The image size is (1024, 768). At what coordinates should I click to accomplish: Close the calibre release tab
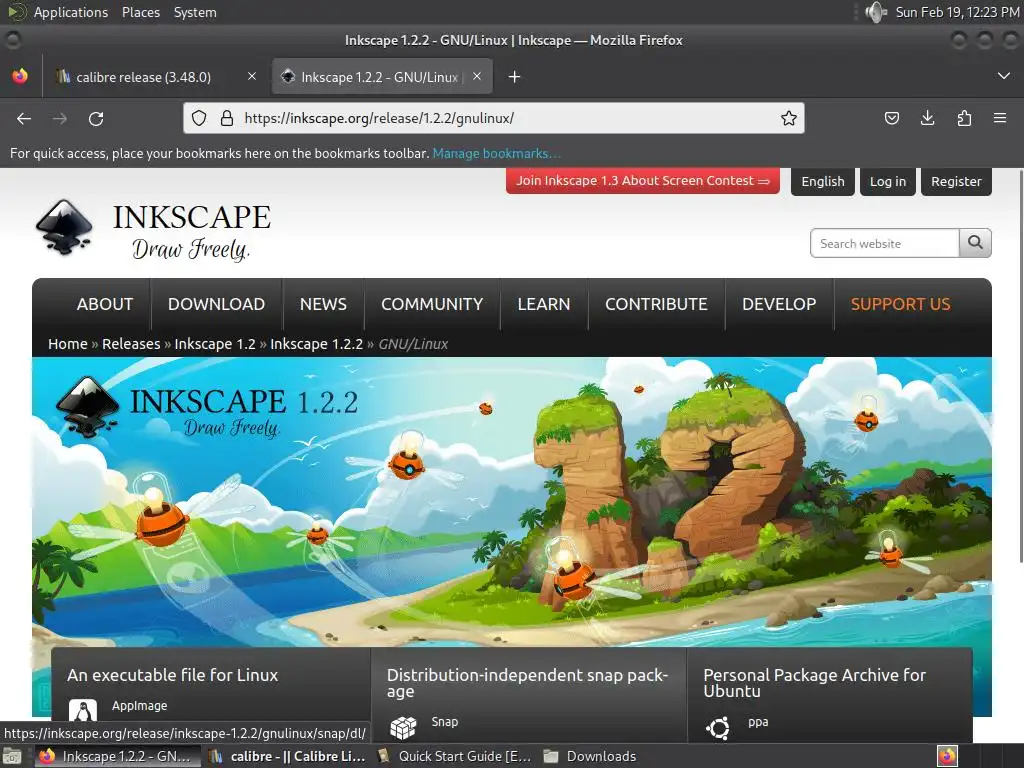[252, 76]
